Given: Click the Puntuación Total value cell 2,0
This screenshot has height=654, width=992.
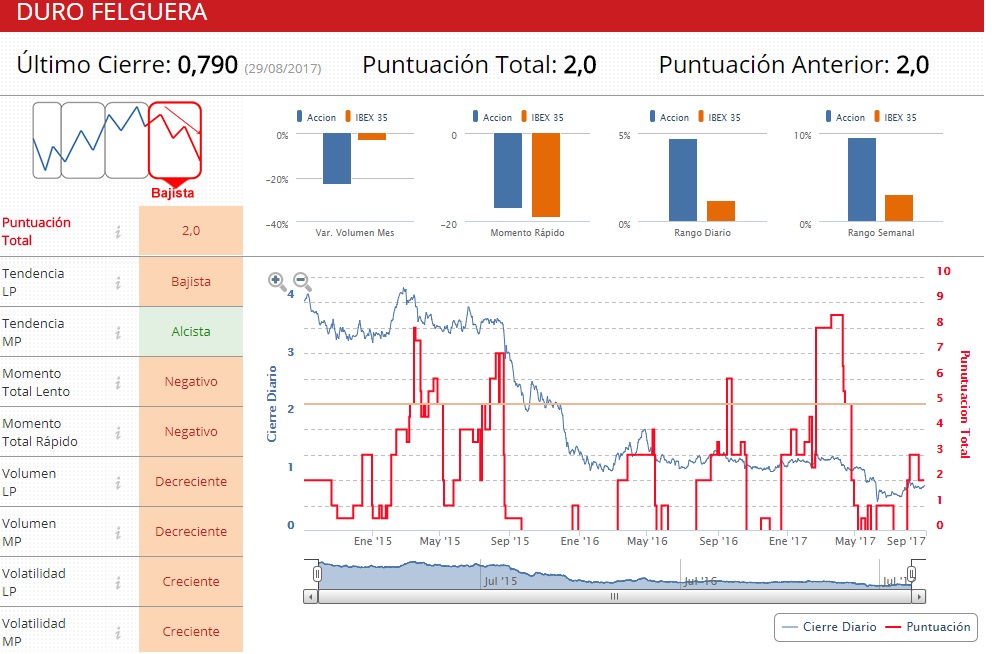Looking at the screenshot, I should pos(191,231).
